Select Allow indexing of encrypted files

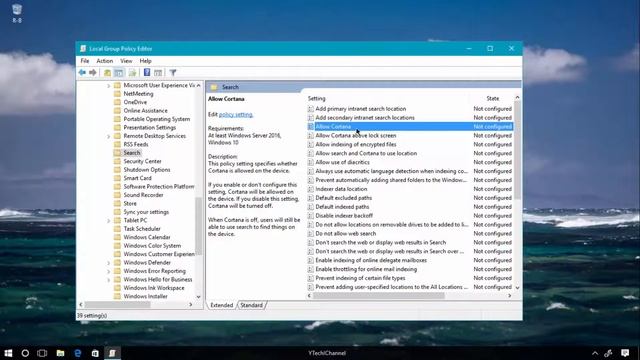[x=356, y=144]
